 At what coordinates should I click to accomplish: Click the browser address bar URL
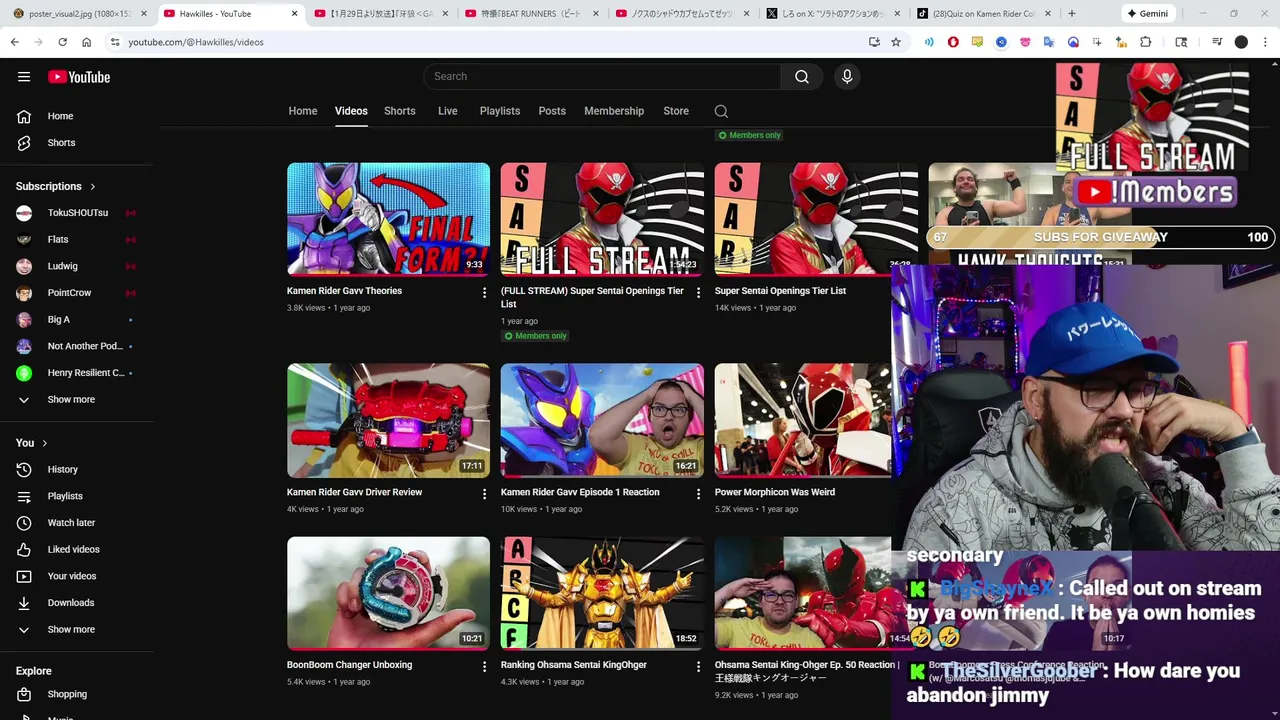pyautogui.click(x=196, y=42)
